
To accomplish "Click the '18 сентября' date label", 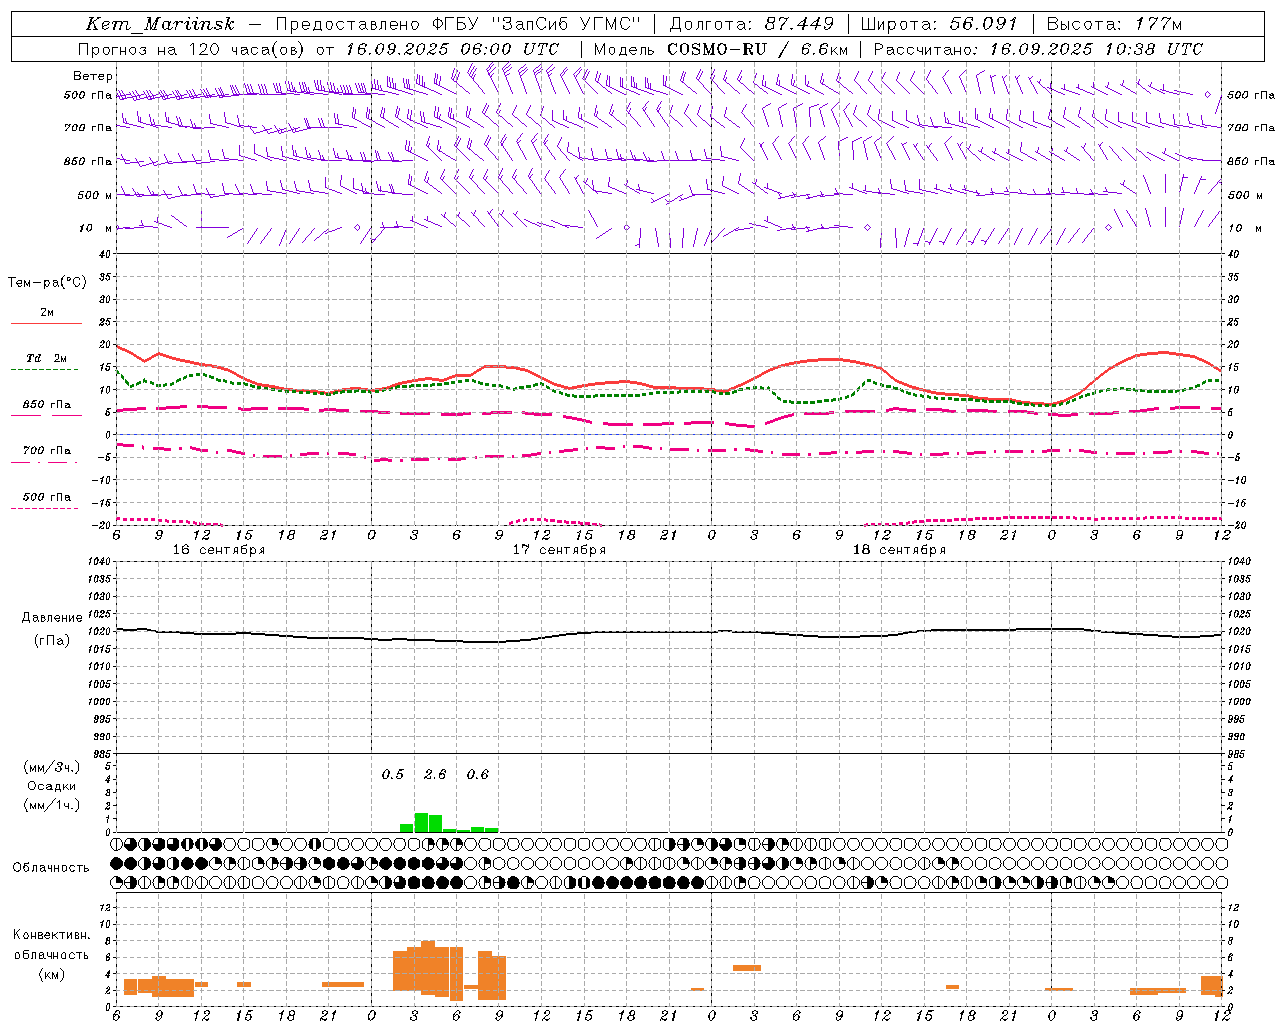I will tap(899, 550).
